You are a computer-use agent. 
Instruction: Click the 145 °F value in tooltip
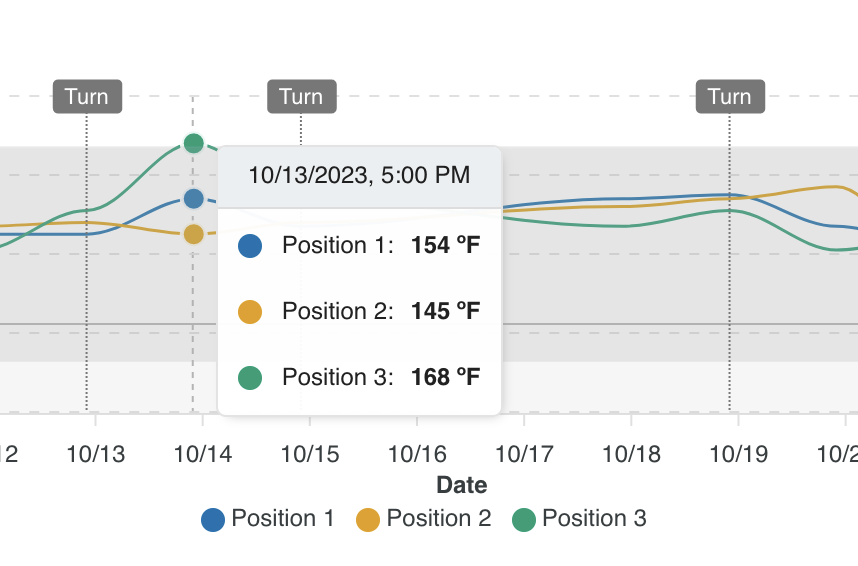[445, 312]
